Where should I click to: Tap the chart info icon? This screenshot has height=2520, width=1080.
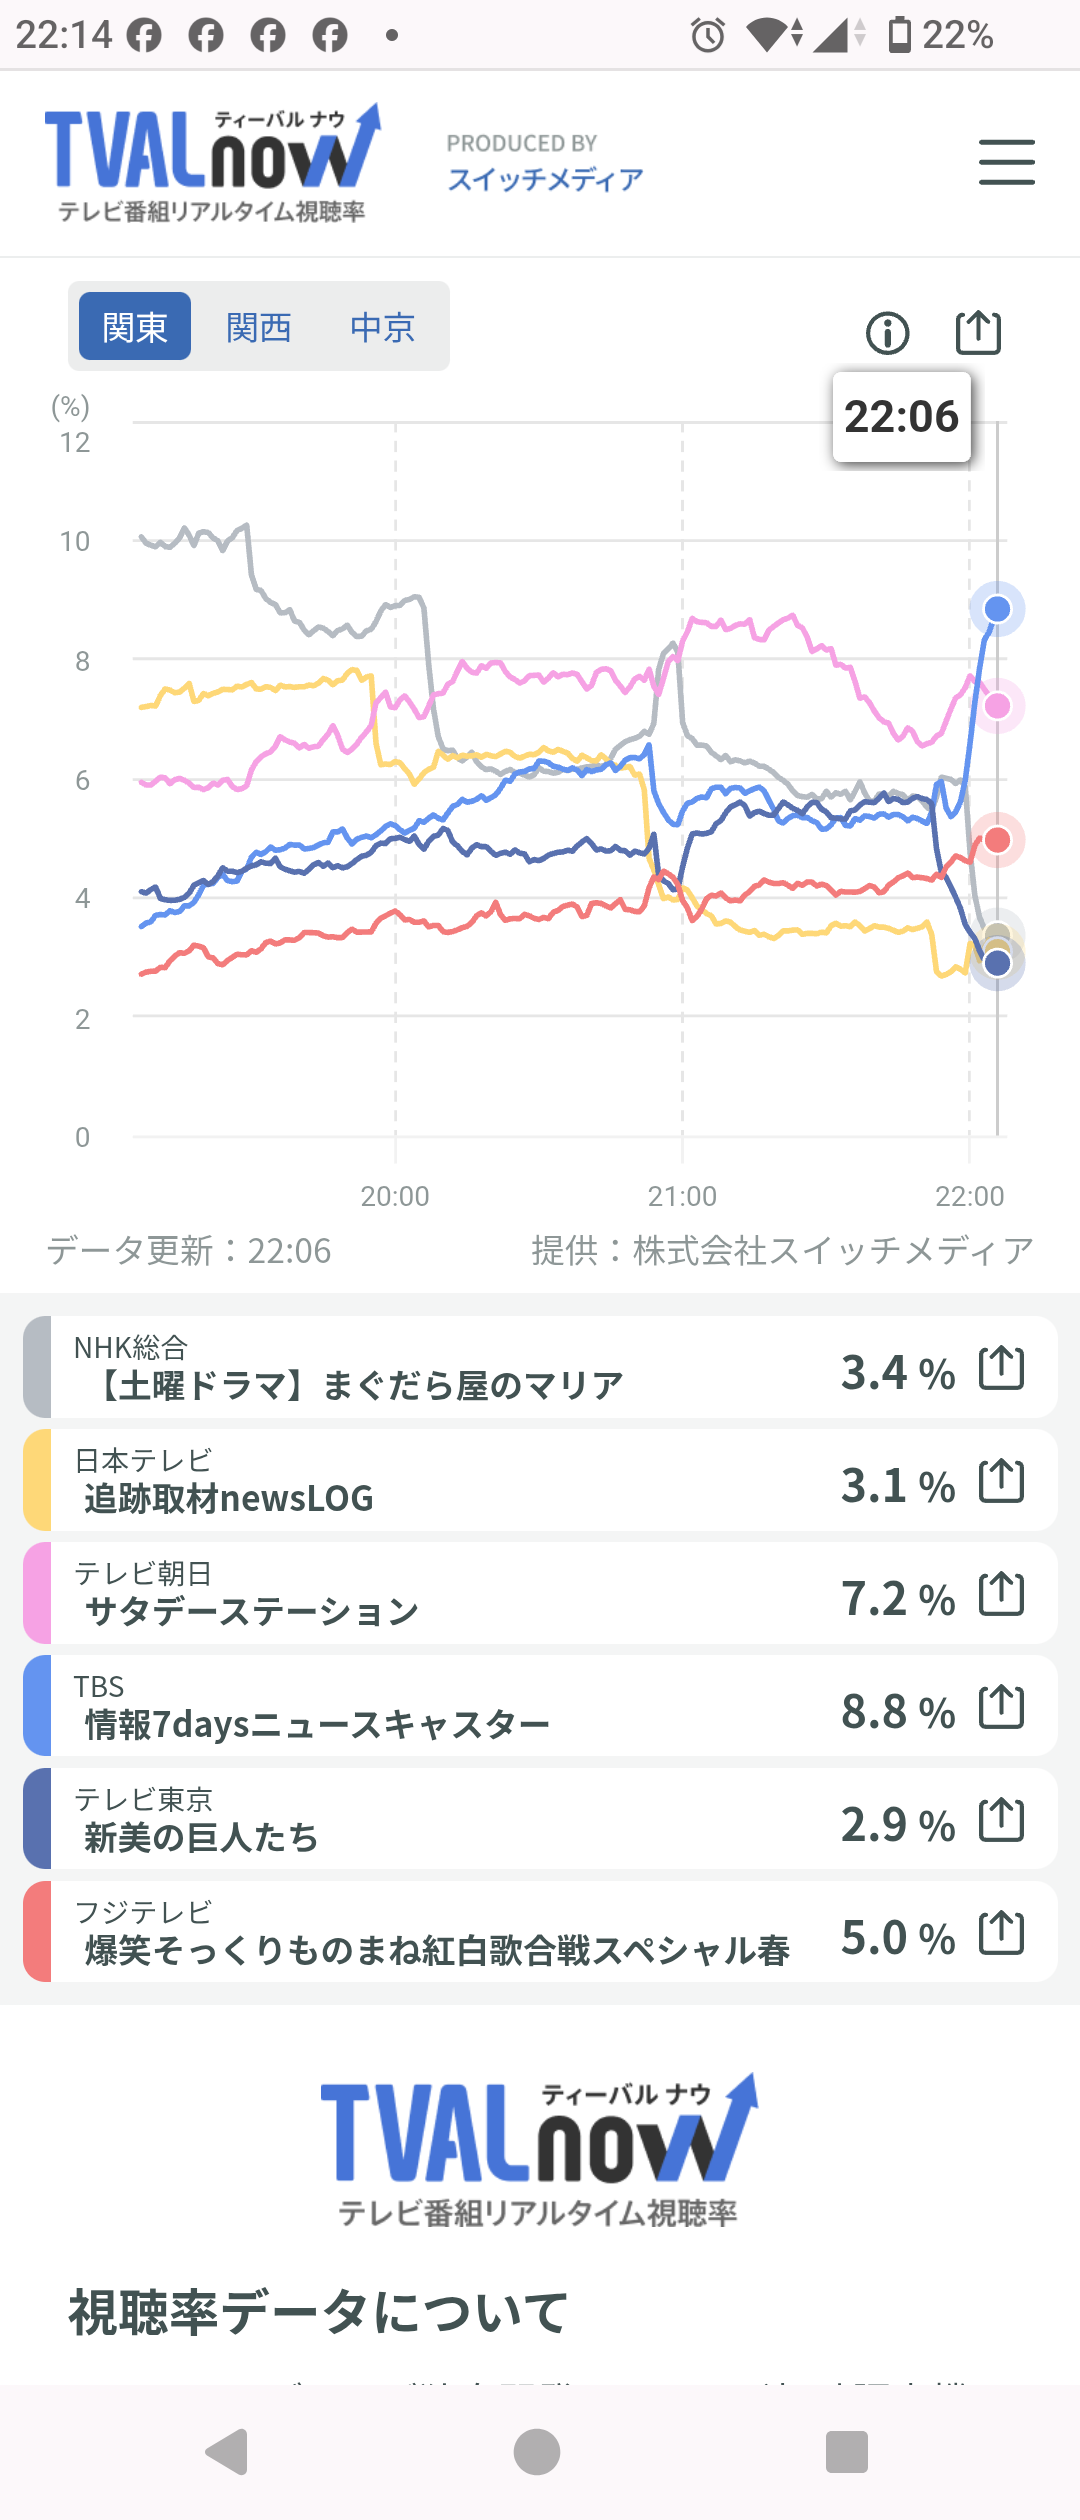pyautogui.click(x=887, y=333)
